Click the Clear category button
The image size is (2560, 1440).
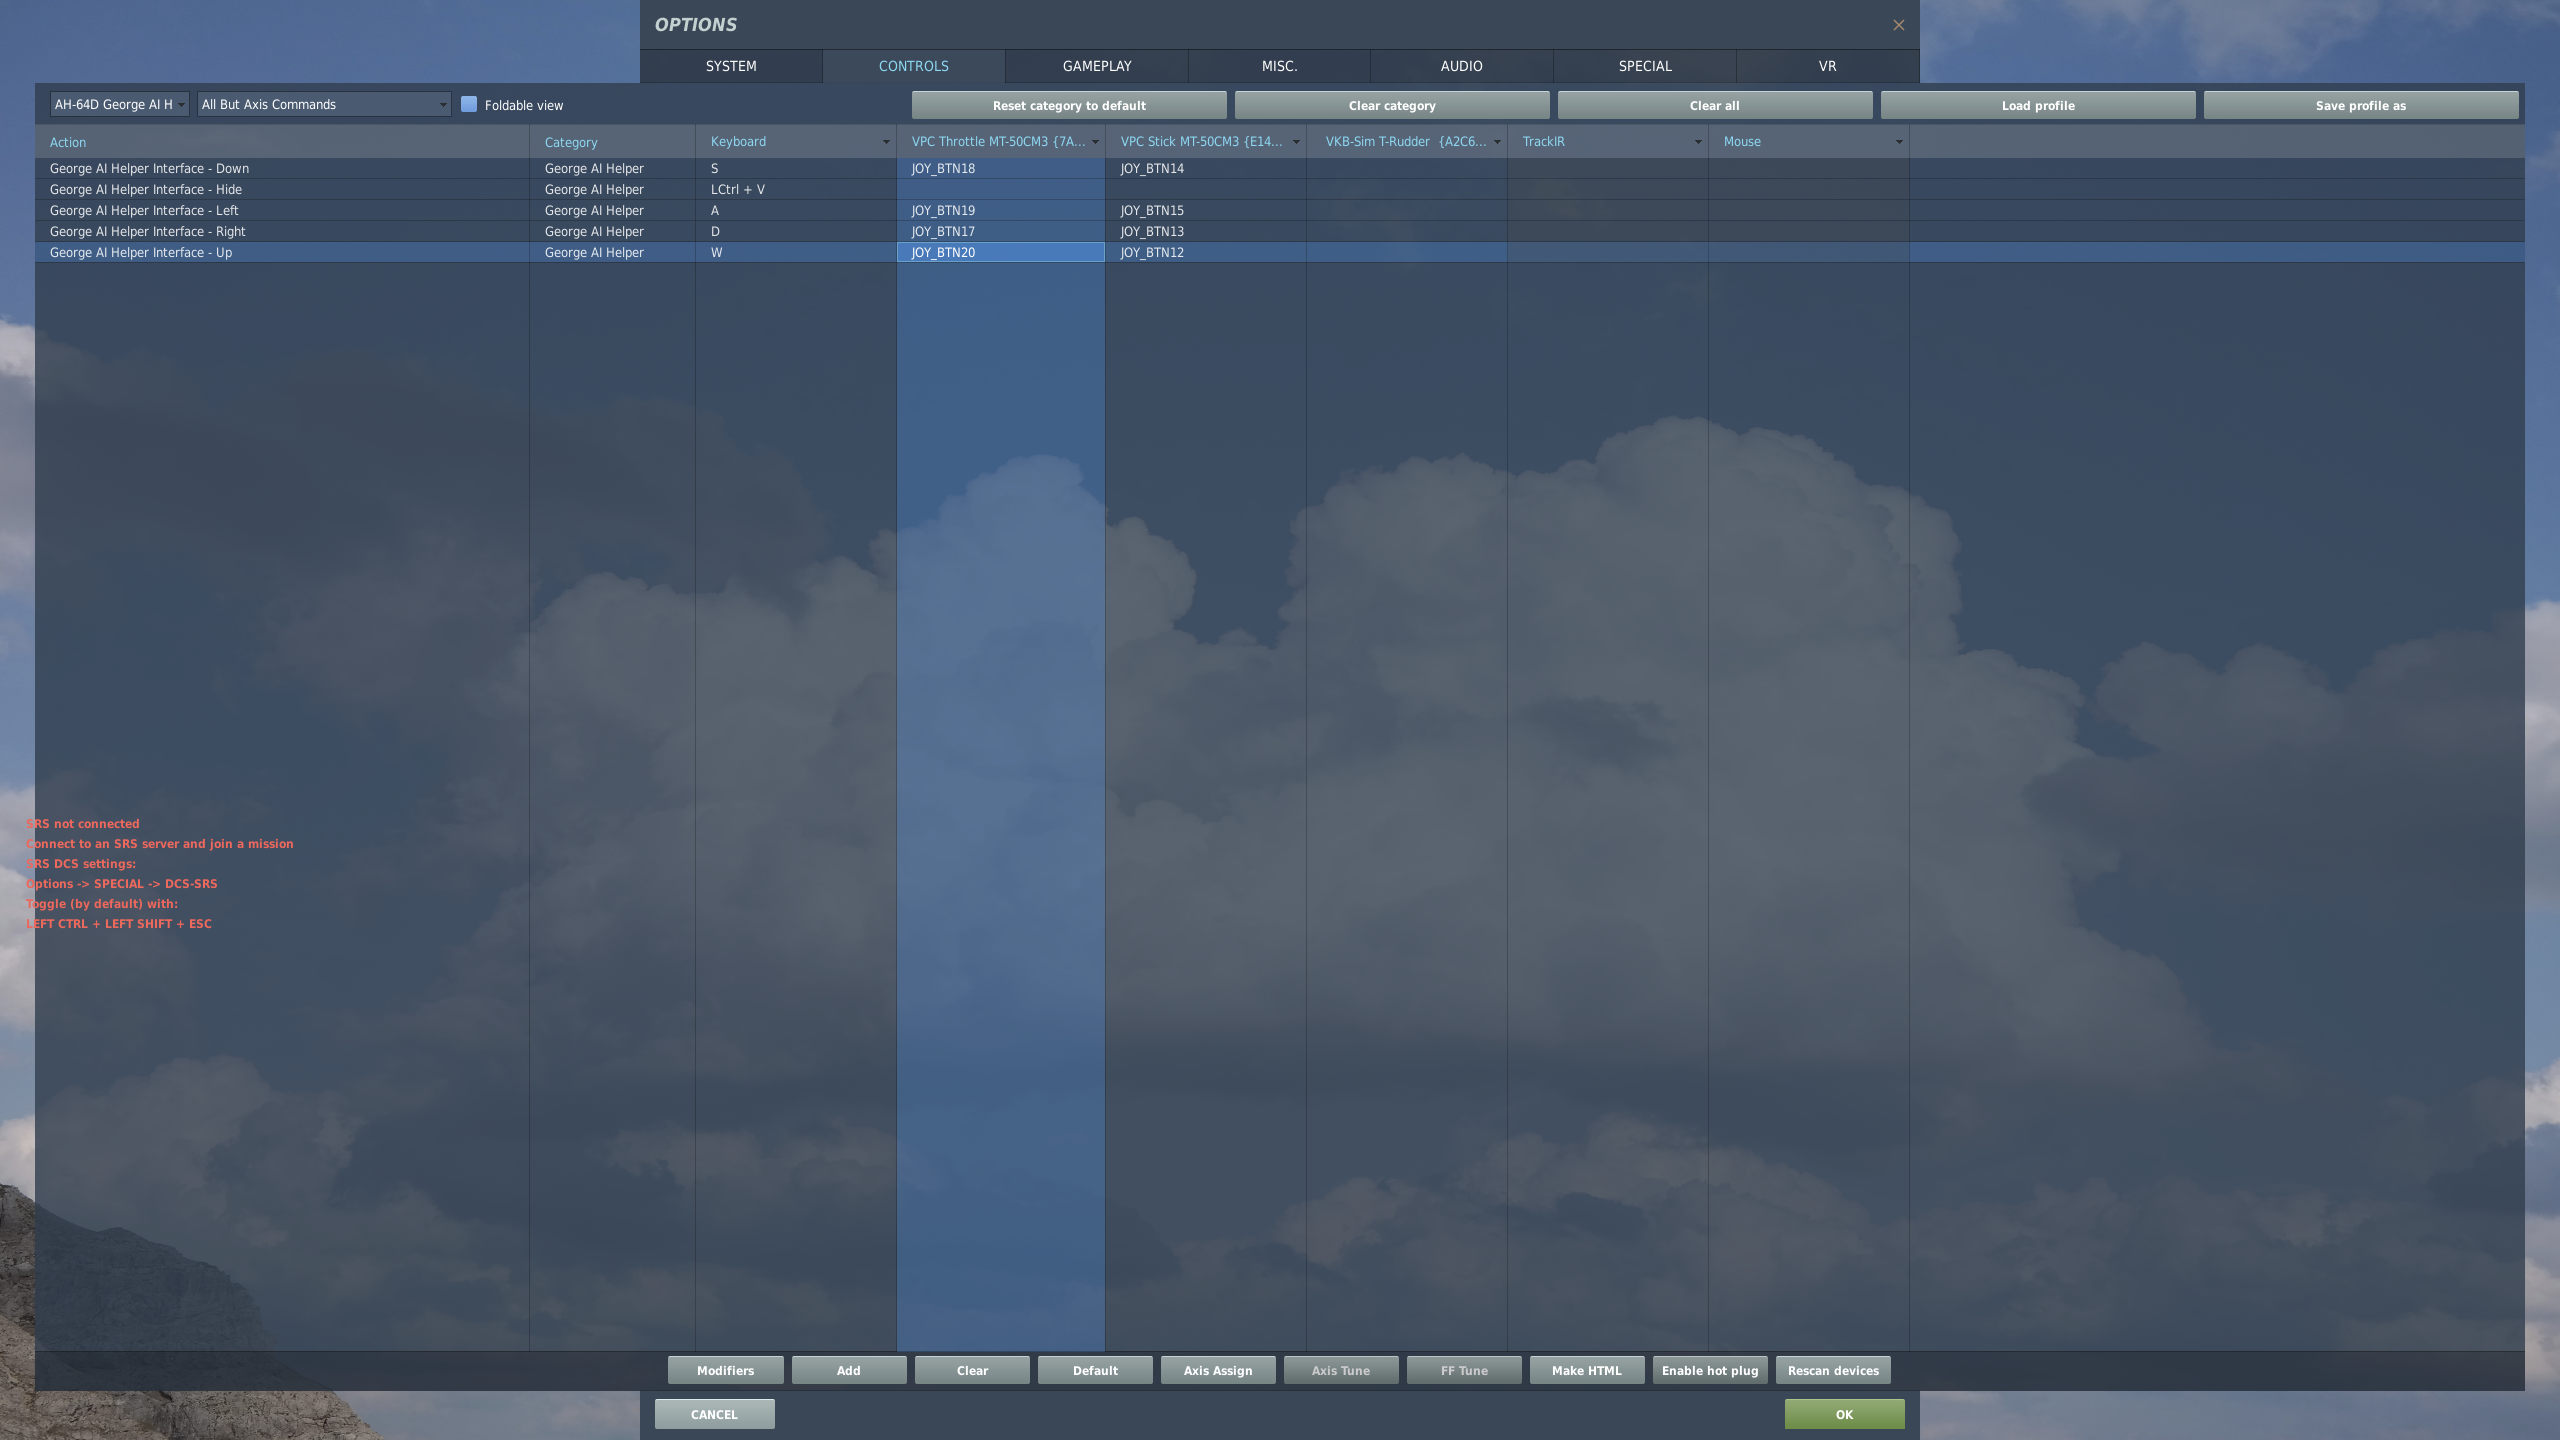(1392, 105)
